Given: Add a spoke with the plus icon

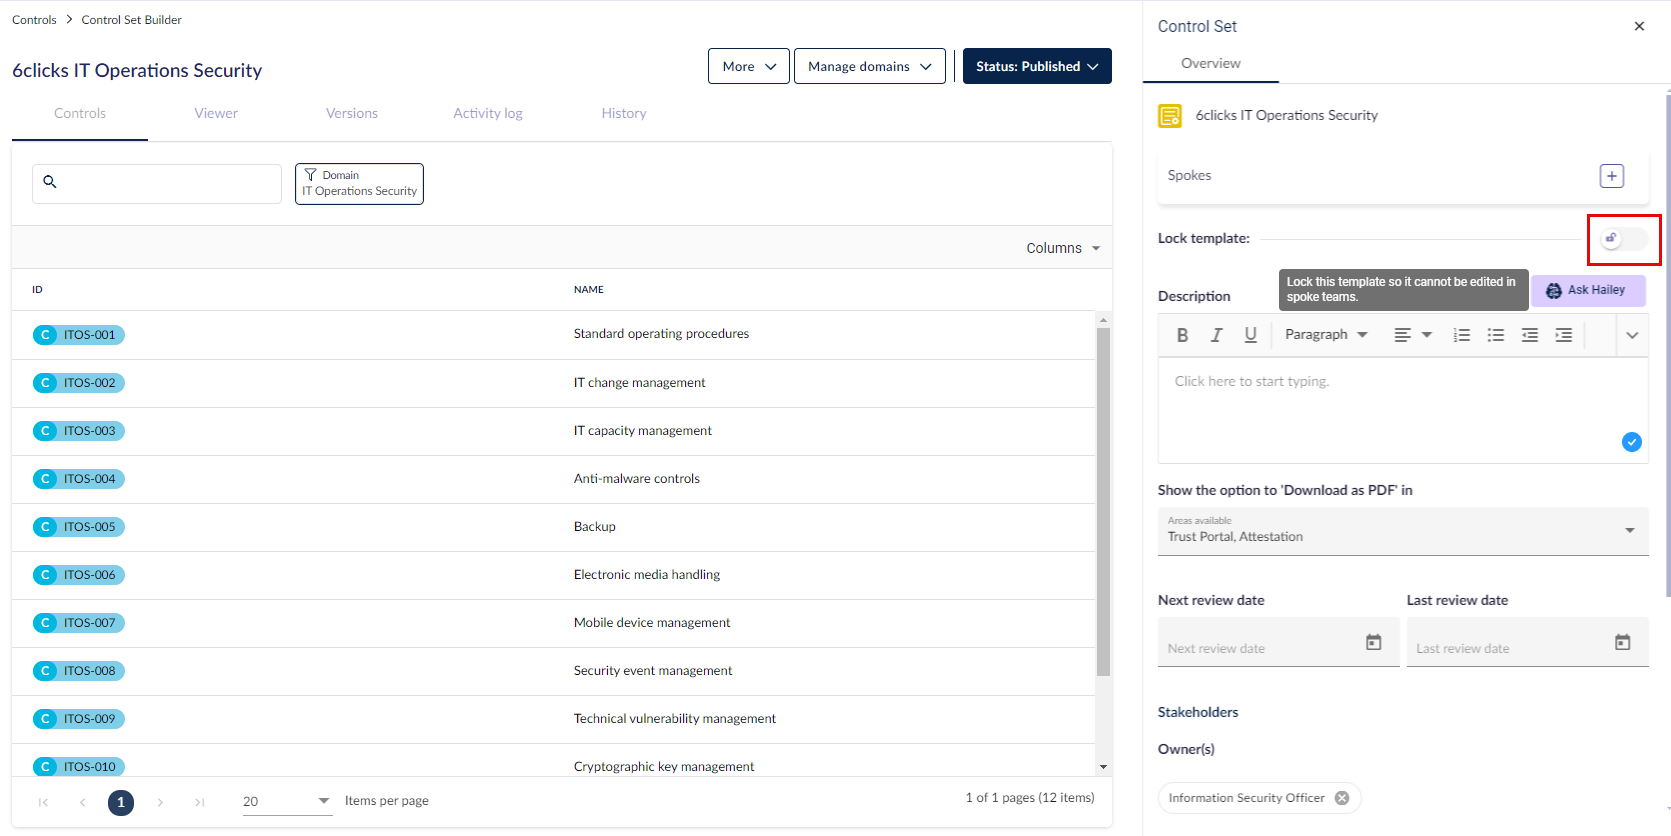Looking at the screenshot, I should pos(1611,176).
